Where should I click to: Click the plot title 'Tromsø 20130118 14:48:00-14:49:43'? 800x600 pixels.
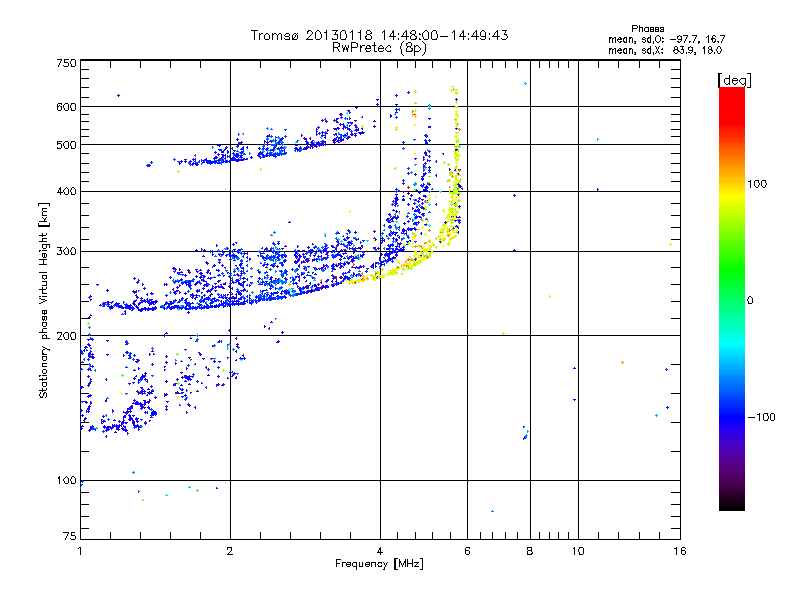[x=379, y=35]
